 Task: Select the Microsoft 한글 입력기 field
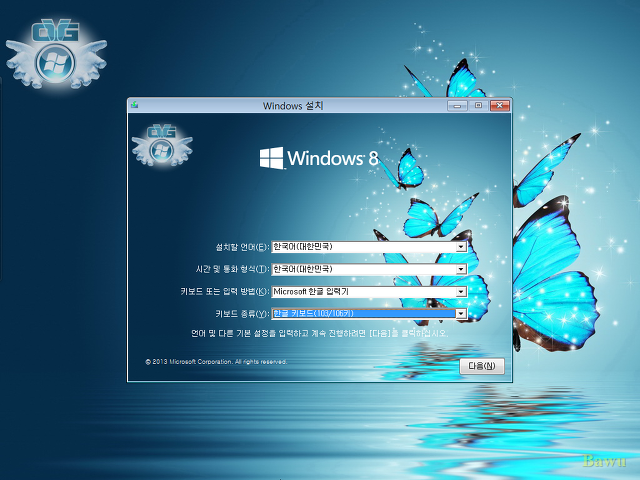point(369,292)
